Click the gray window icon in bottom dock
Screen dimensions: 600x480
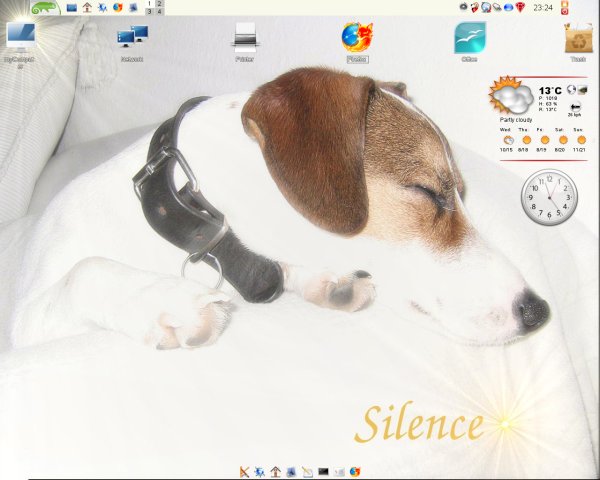pyautogui.click(x=339, y=472)
